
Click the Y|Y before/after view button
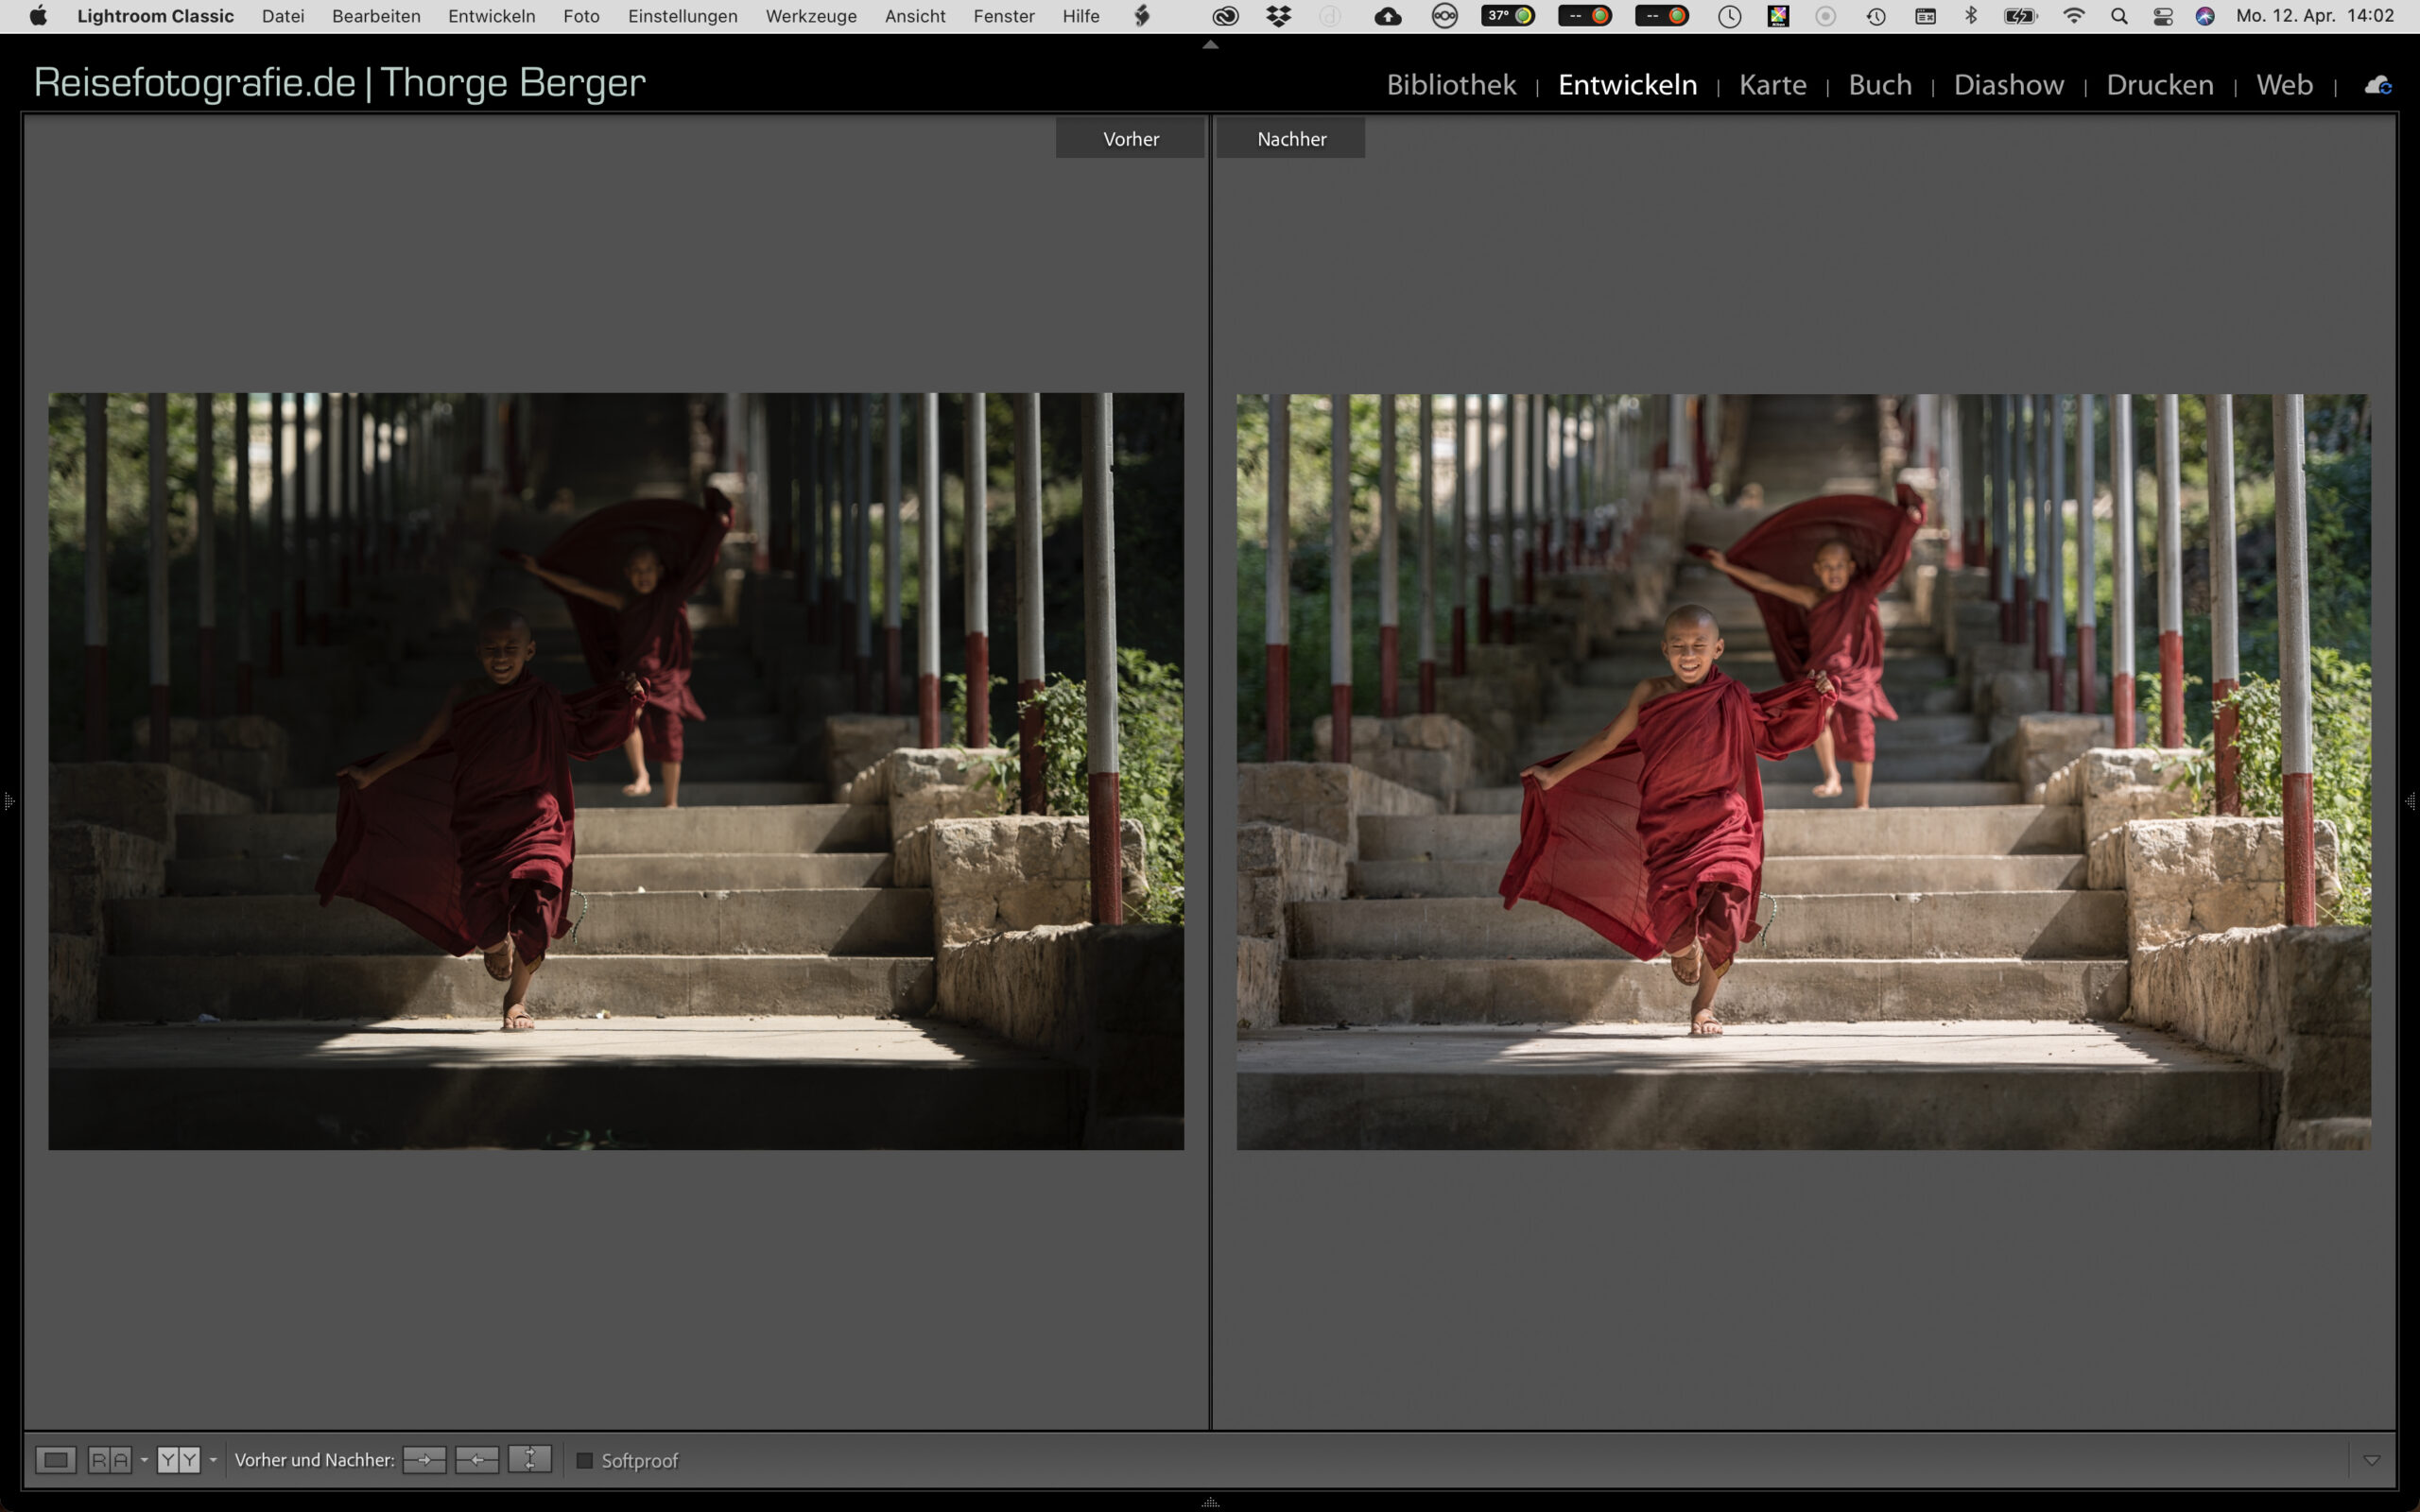[x=178, y=1460]
